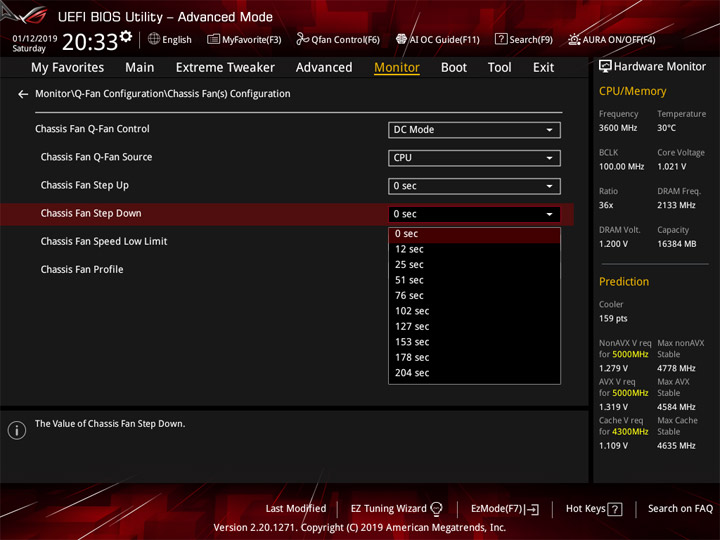Click the 16384 MB capacity value
Screen dimensions: 720x540
click(x=677, y=244)
